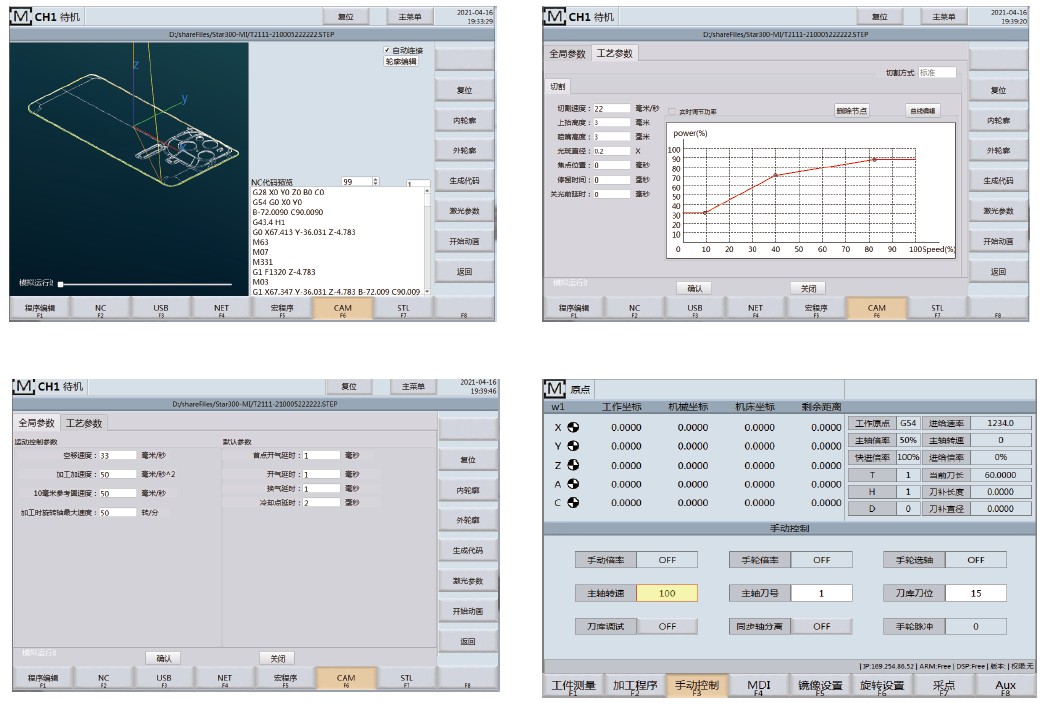Click the X axis status circle icon

pyautogui.click(x=574, y=427)
